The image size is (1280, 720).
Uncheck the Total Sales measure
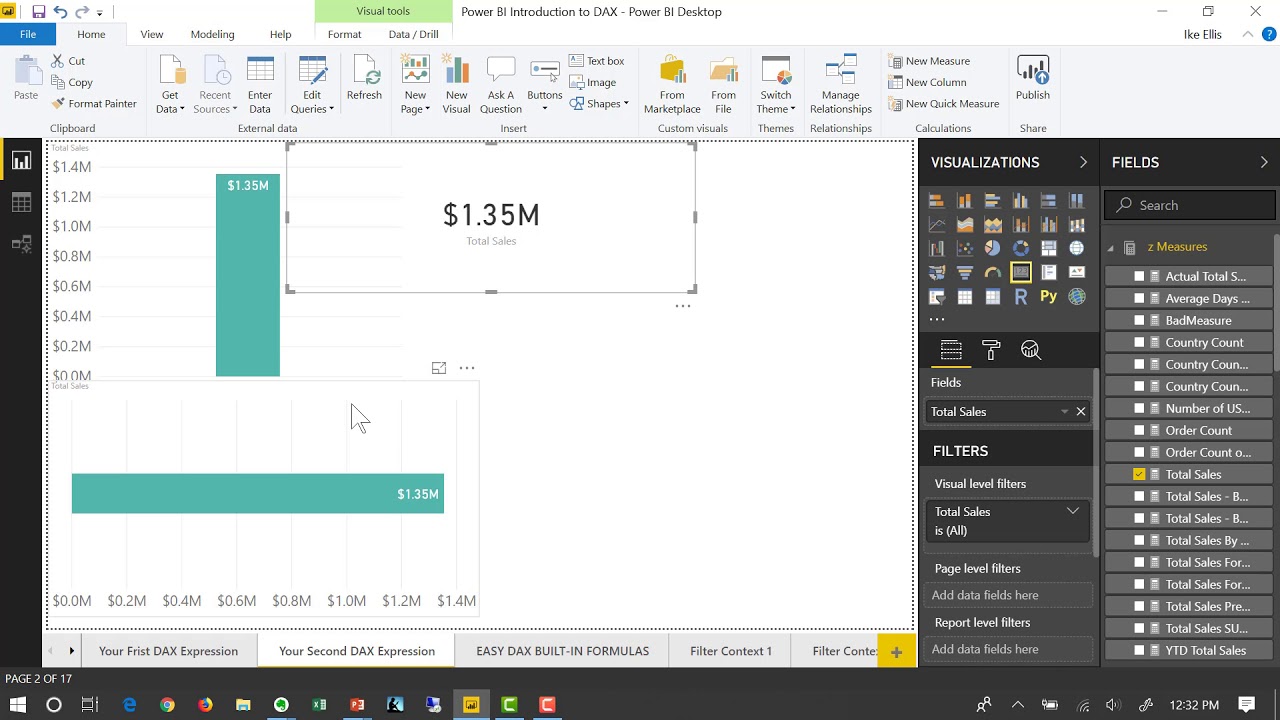pos(1139,474)
